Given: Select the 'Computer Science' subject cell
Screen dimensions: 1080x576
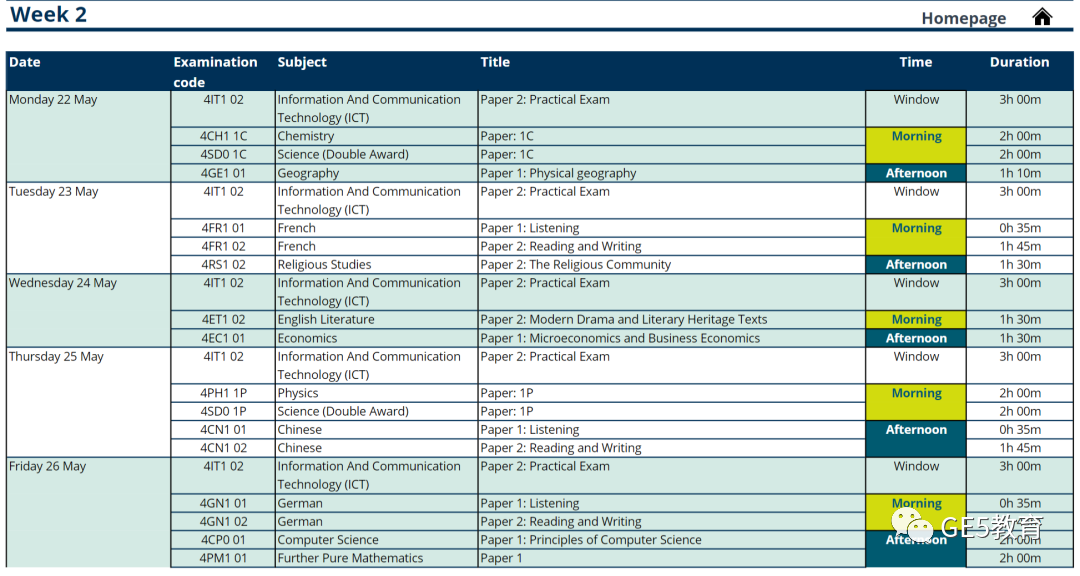Looking at the screenshot, I should [x=377, y=540].
